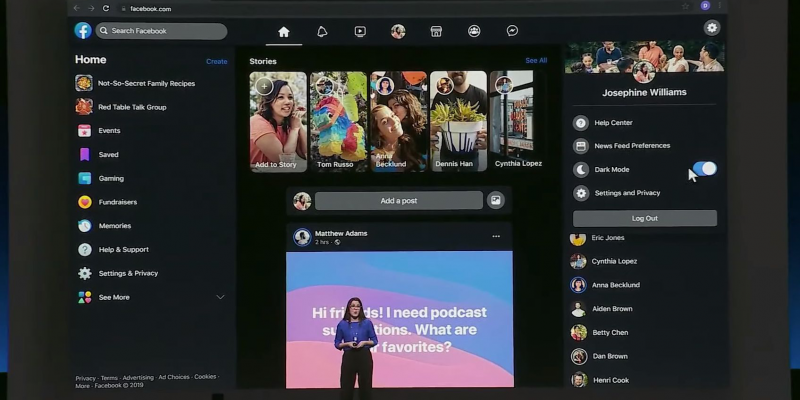Open News Feed Preferences menu item

(632, 146)
